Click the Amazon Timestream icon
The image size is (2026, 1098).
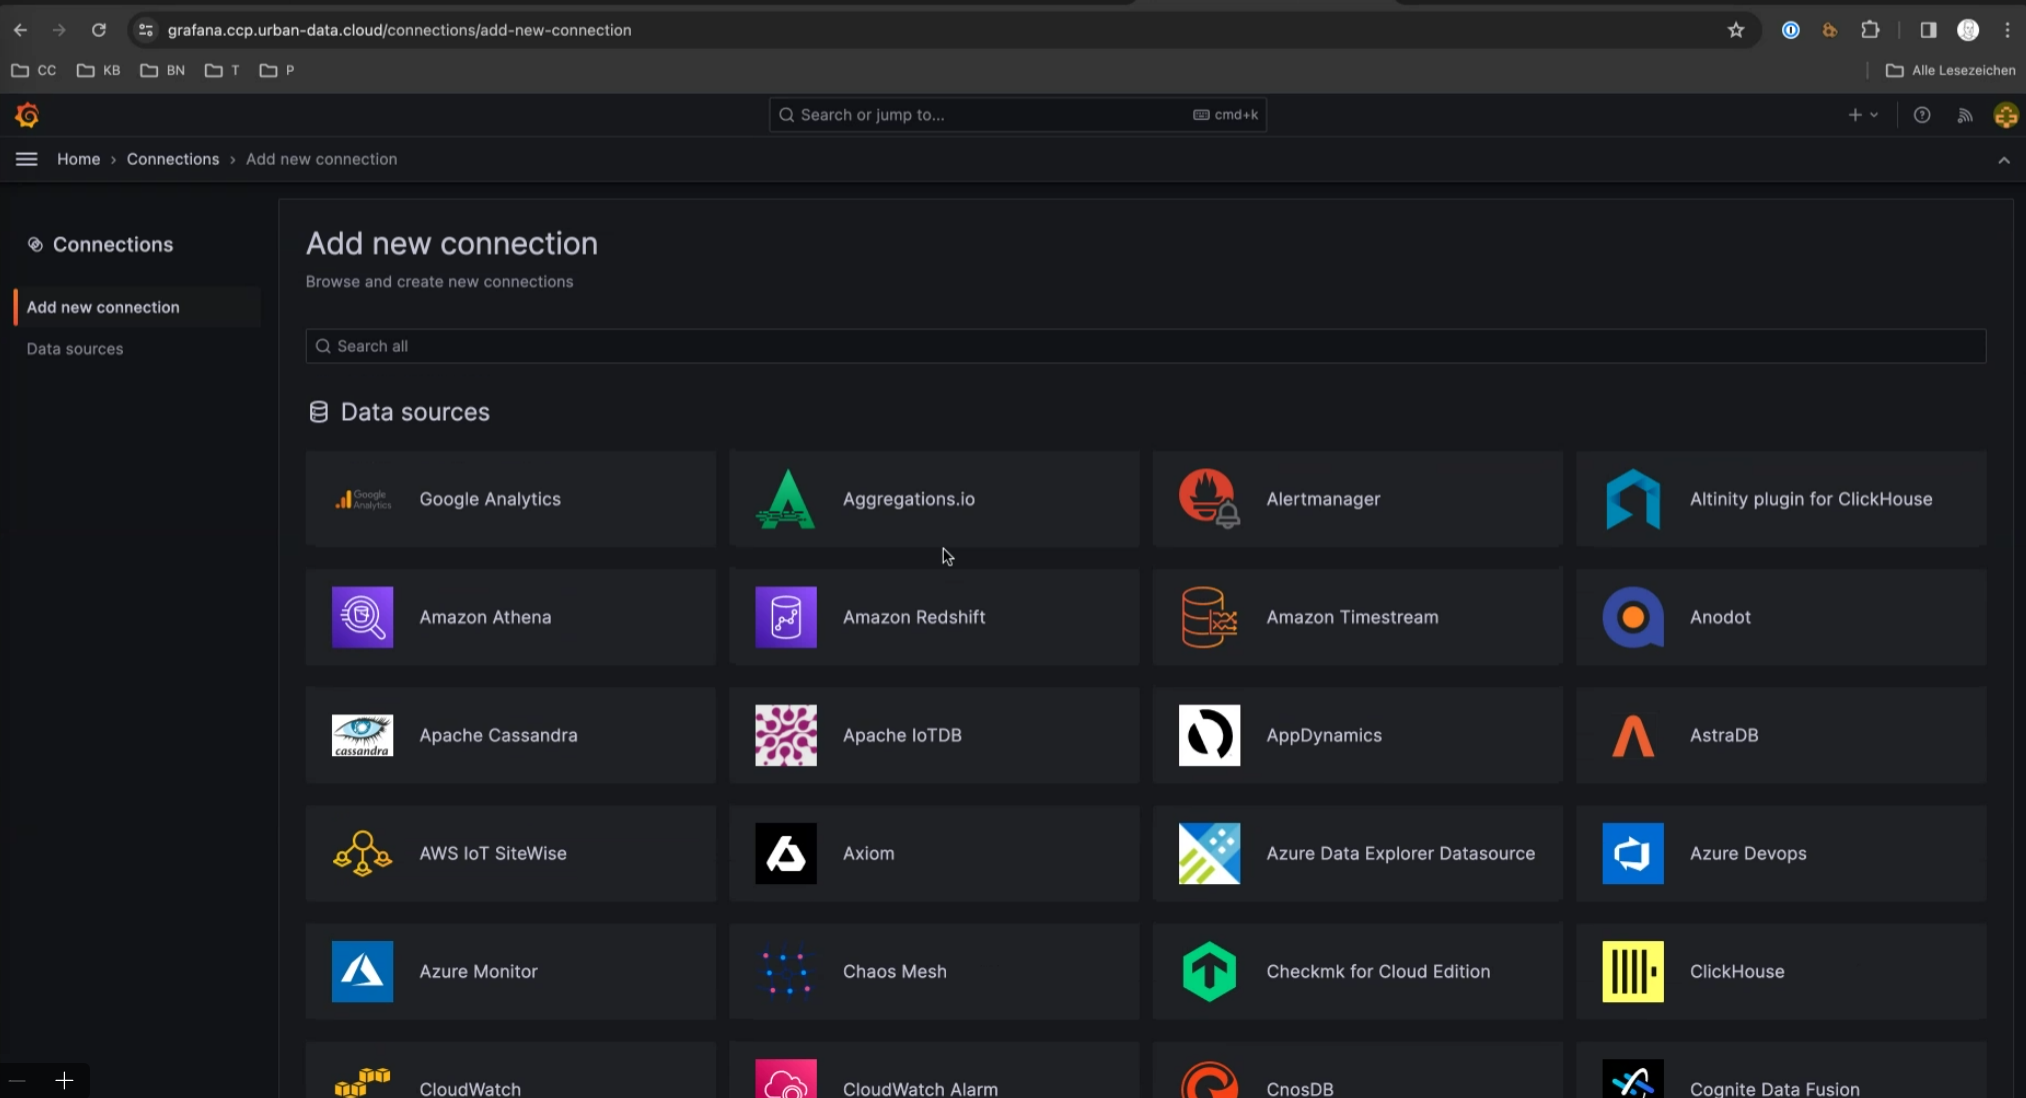pos(1209,617)
